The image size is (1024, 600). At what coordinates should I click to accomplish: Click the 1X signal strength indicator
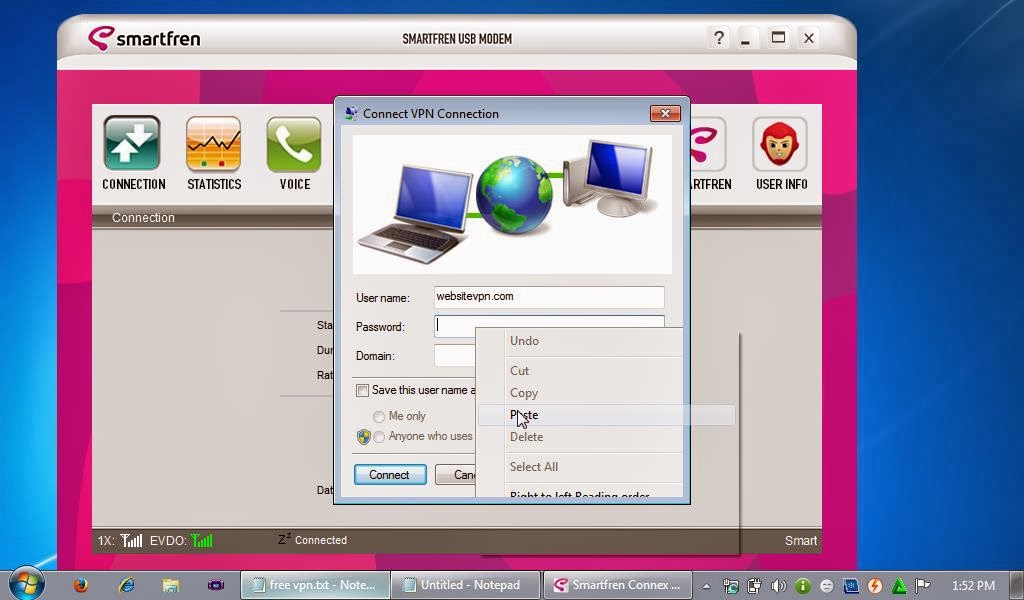pyautogui.click(x=131, y=540)
